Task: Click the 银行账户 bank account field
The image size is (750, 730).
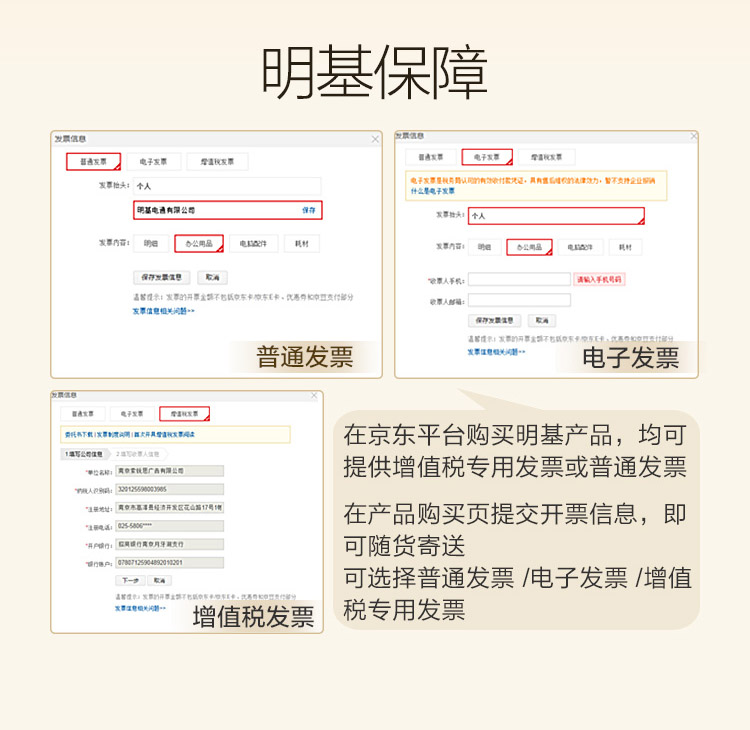Action: 170,563
